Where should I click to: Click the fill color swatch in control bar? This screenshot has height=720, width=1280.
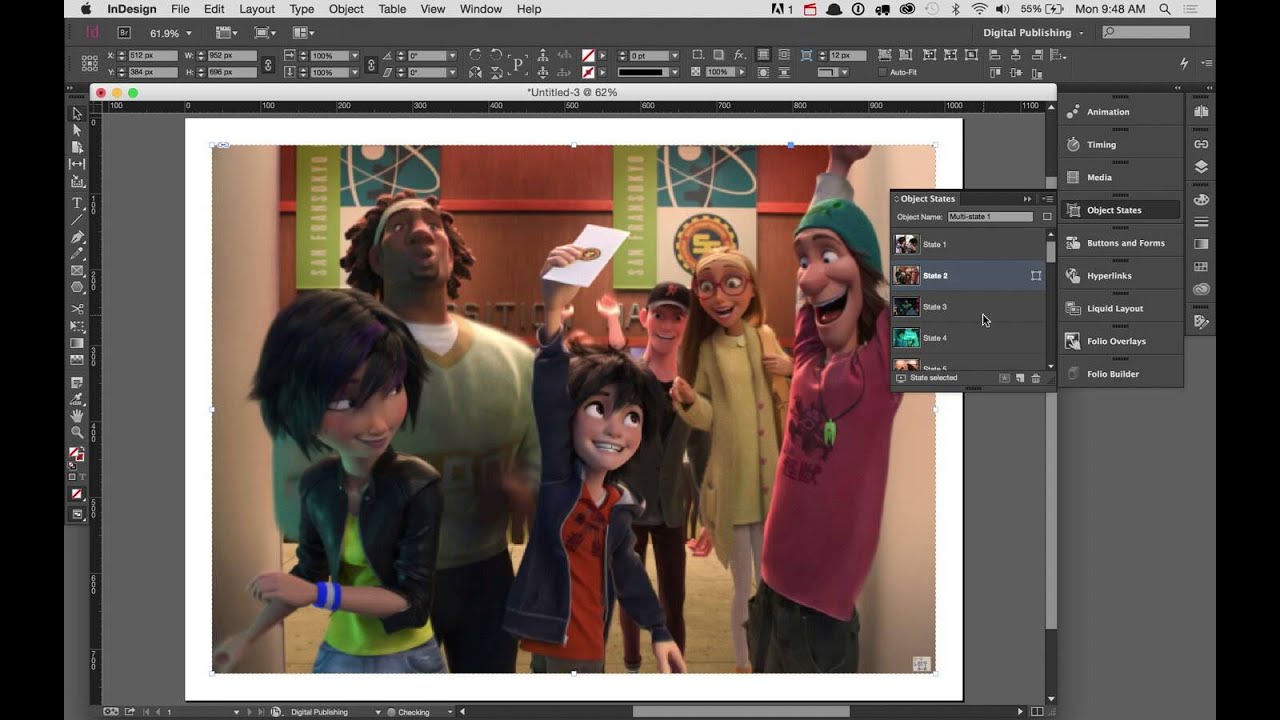point(589,56)
